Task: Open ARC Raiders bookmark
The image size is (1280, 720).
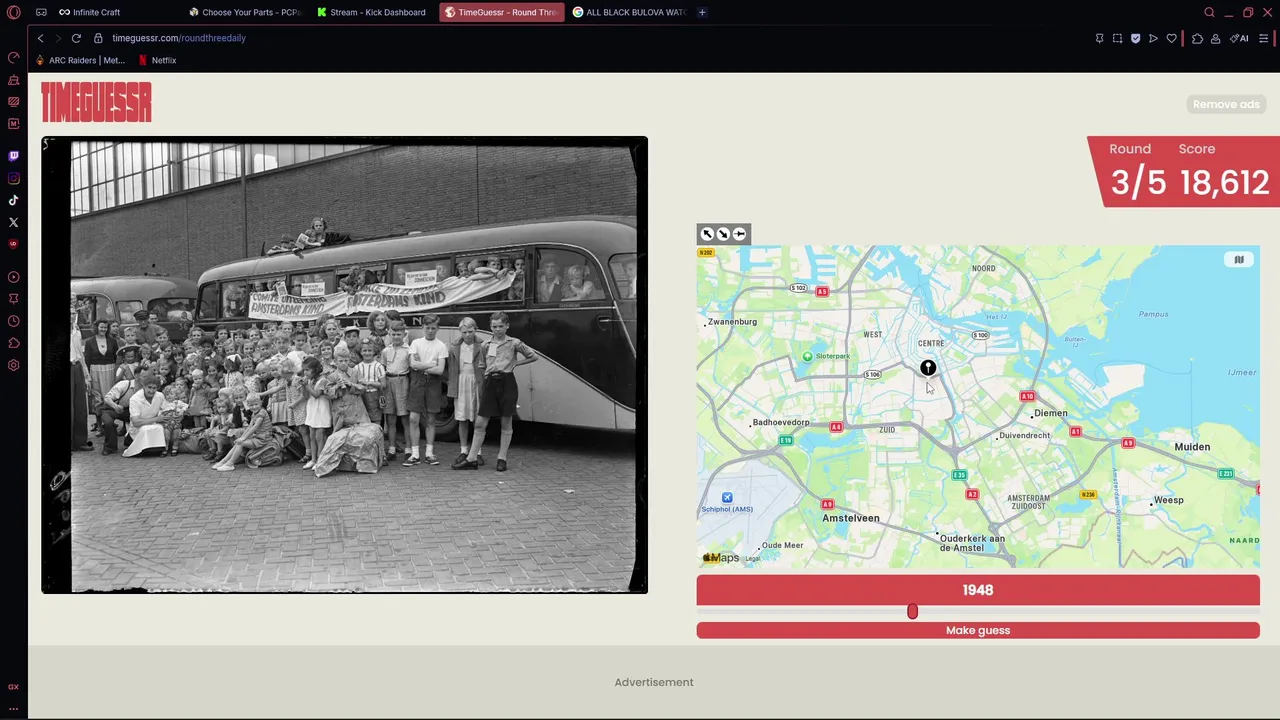Action: coord(80,60)
